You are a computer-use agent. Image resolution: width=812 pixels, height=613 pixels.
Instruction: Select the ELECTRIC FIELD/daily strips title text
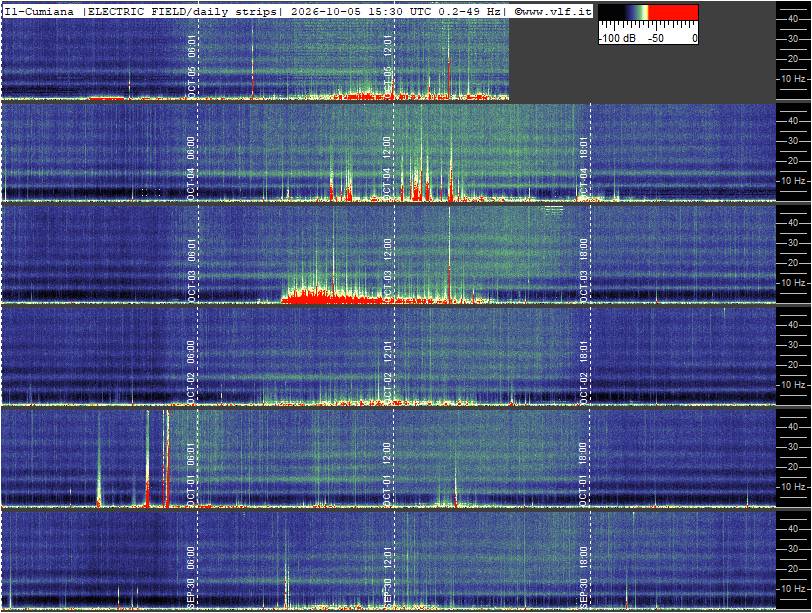182,11
